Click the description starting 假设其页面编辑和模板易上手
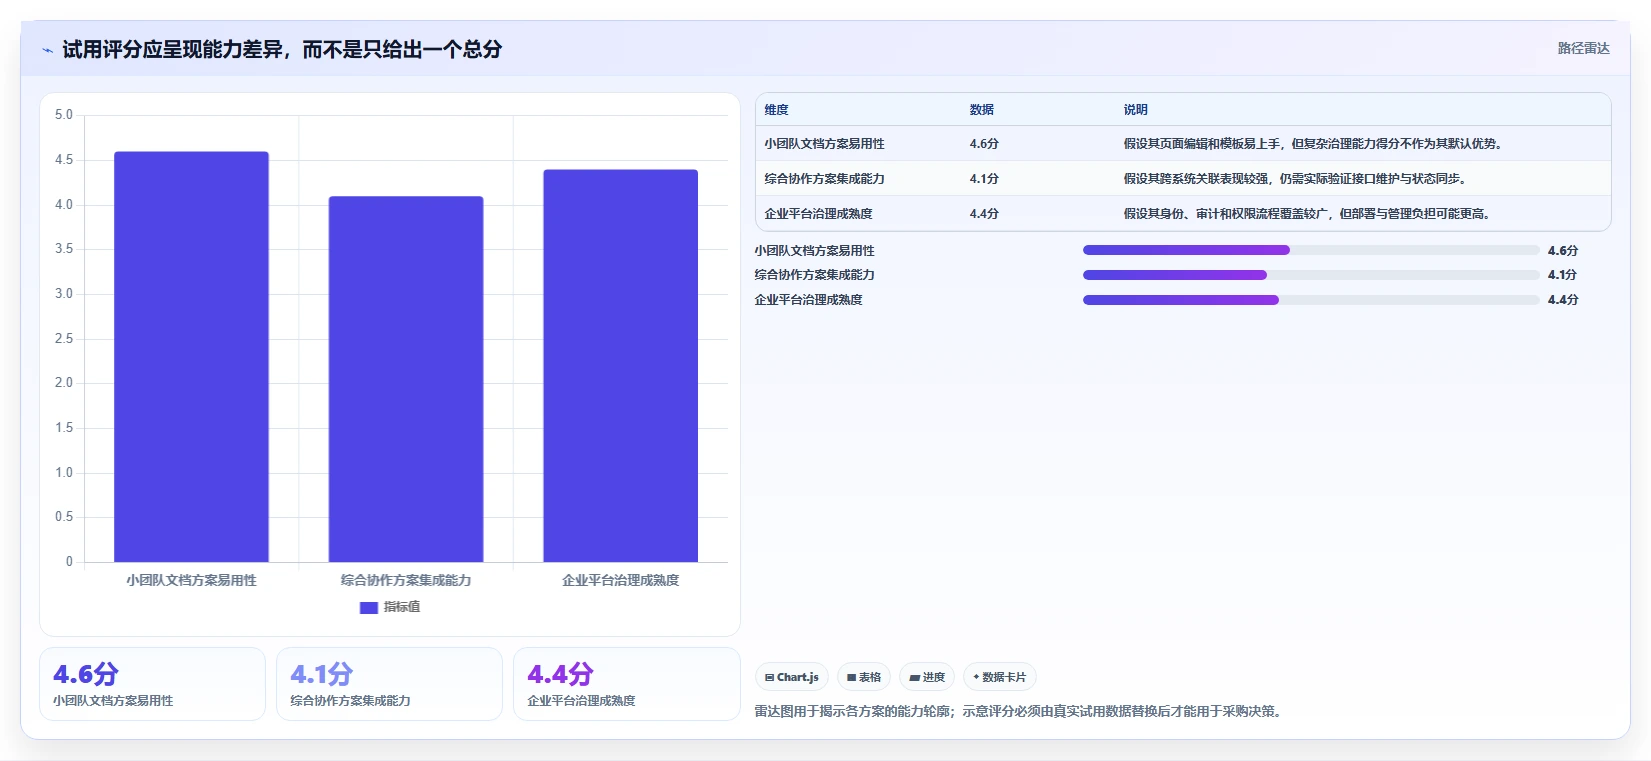Viewport: 1651px width, 761px height. coord(1315,144)
